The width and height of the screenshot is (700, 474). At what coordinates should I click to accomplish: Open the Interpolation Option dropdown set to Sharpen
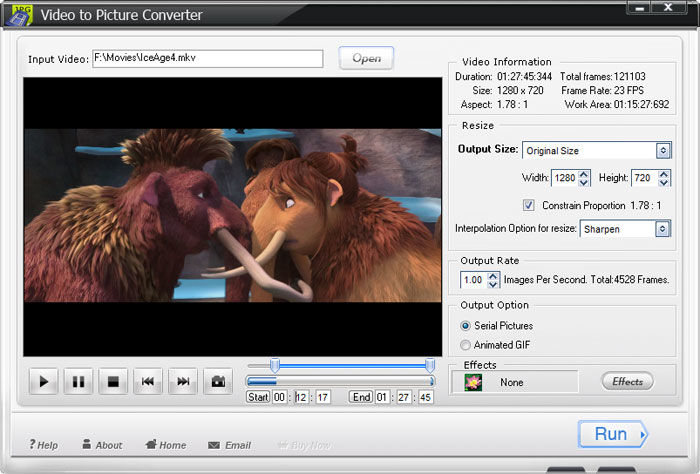click(662, 229)
